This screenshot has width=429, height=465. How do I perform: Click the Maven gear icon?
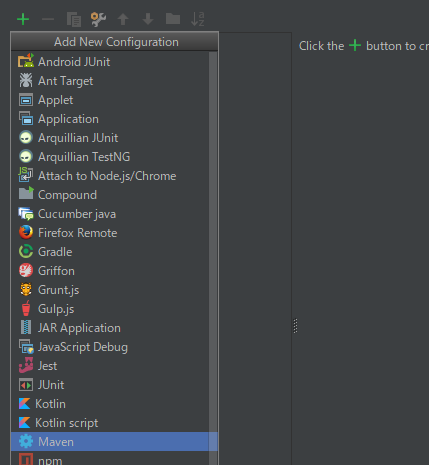pos(26,442)
